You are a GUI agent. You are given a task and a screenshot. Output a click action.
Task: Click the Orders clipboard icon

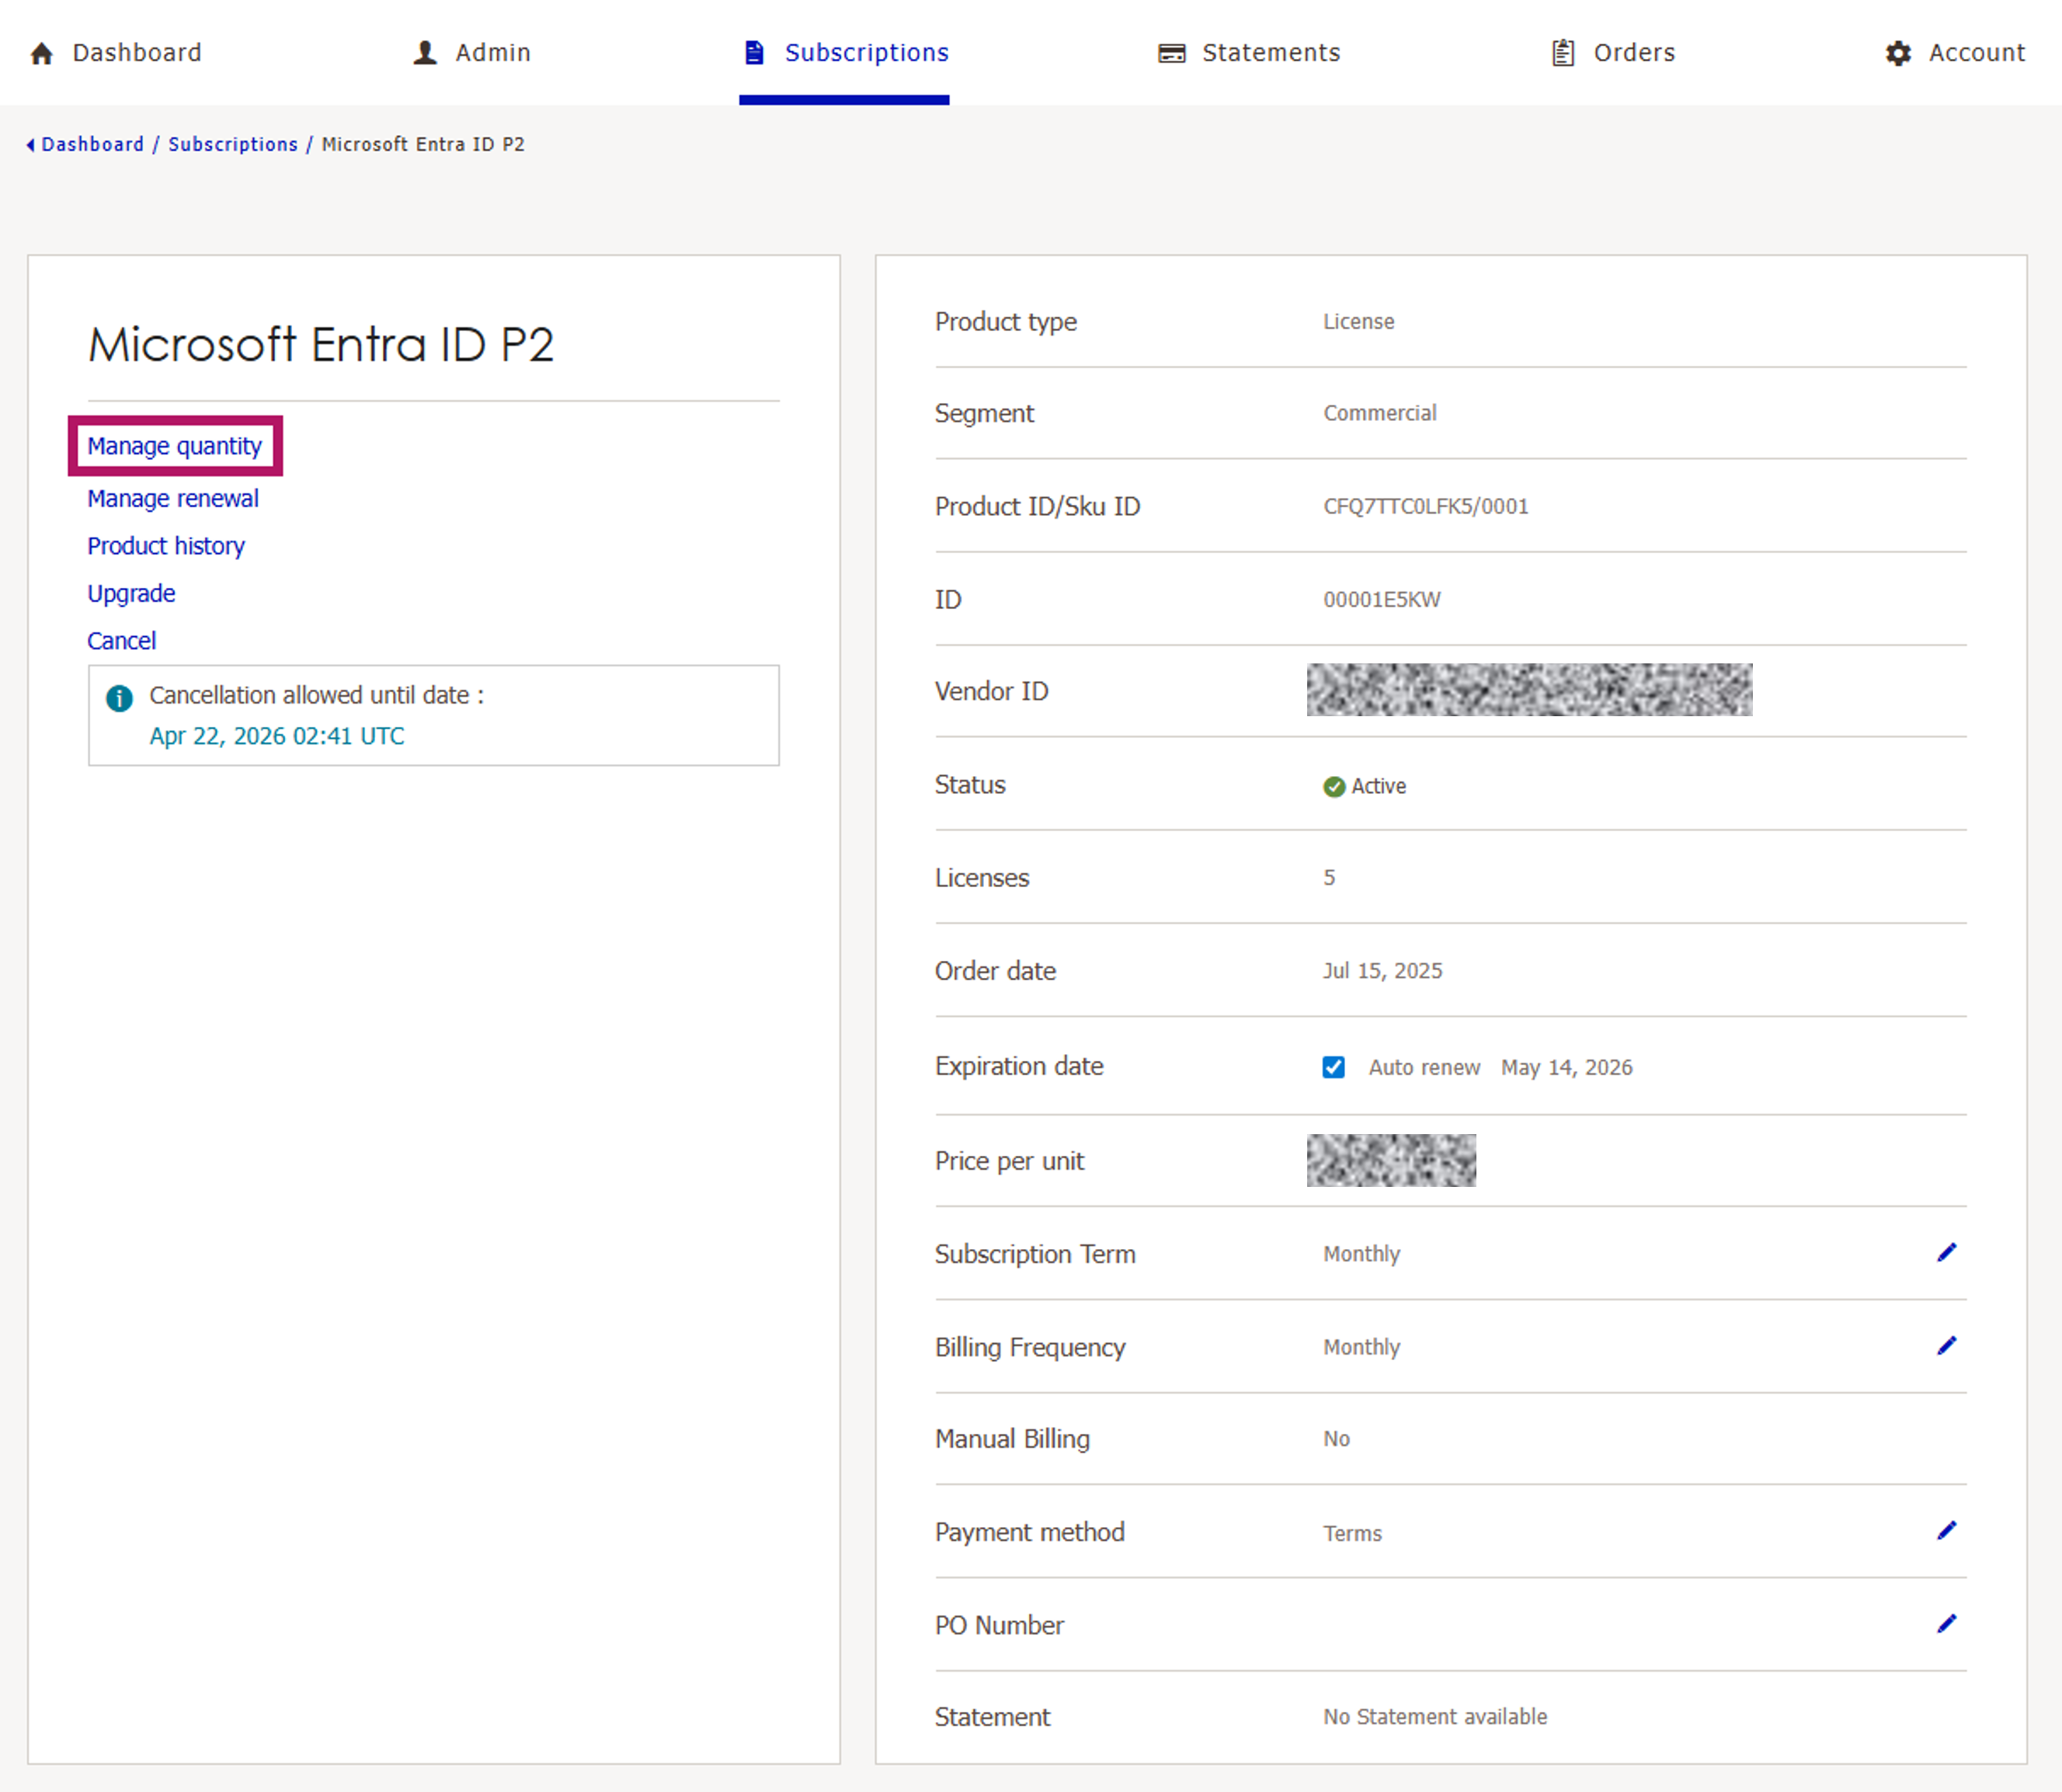pyautogui.click(x=1562, y=53)
